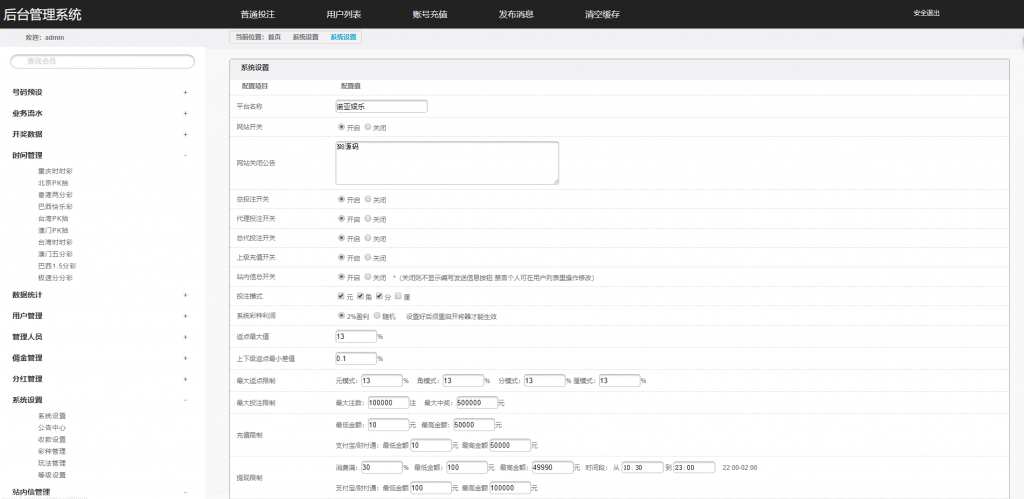
Task: Open 重庆时时彩 in the sidebar list
Action: click(x=55, y=171)
